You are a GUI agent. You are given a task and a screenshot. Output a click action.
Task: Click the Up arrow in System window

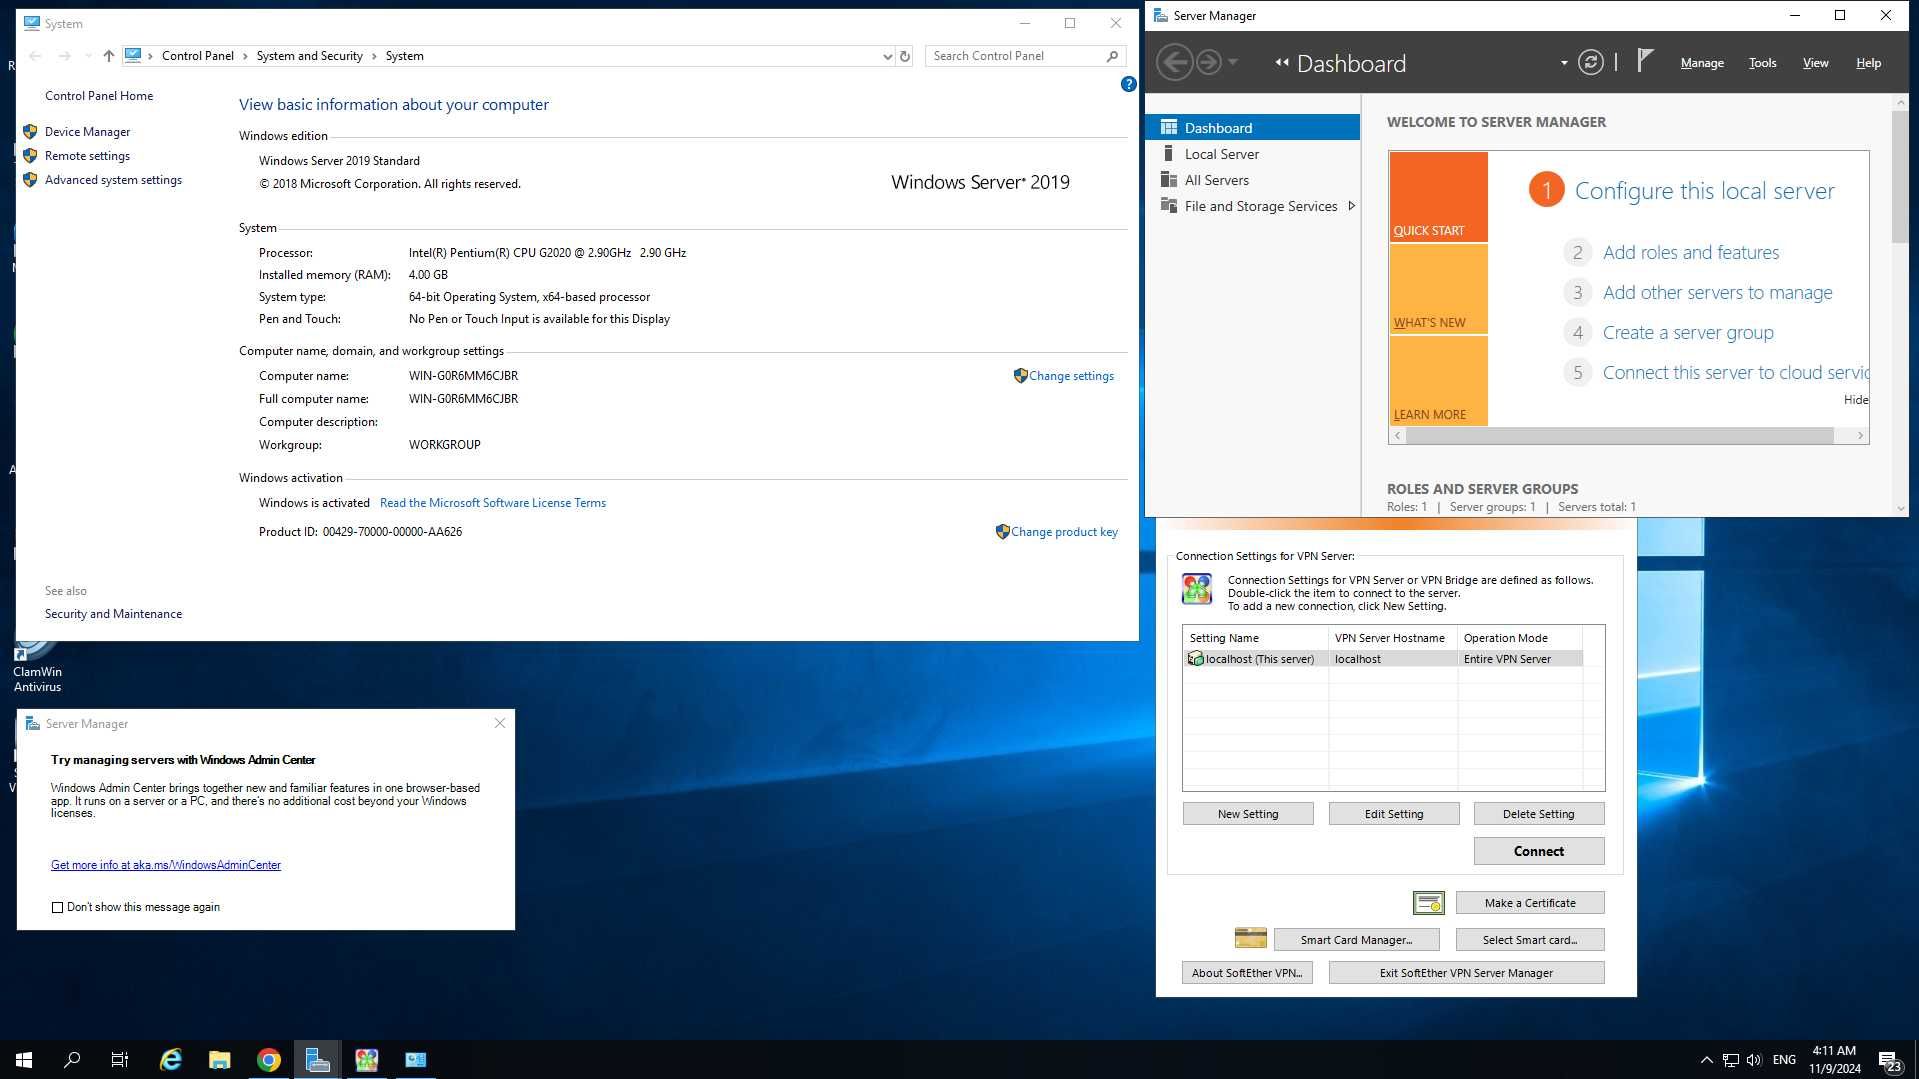tap(108, 56)
